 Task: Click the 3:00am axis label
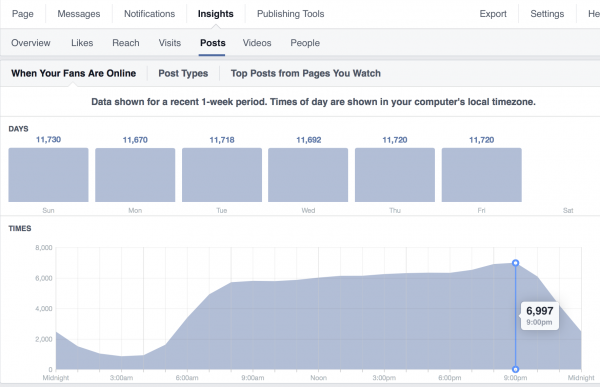pyautogui.click(x=121, y=378)
